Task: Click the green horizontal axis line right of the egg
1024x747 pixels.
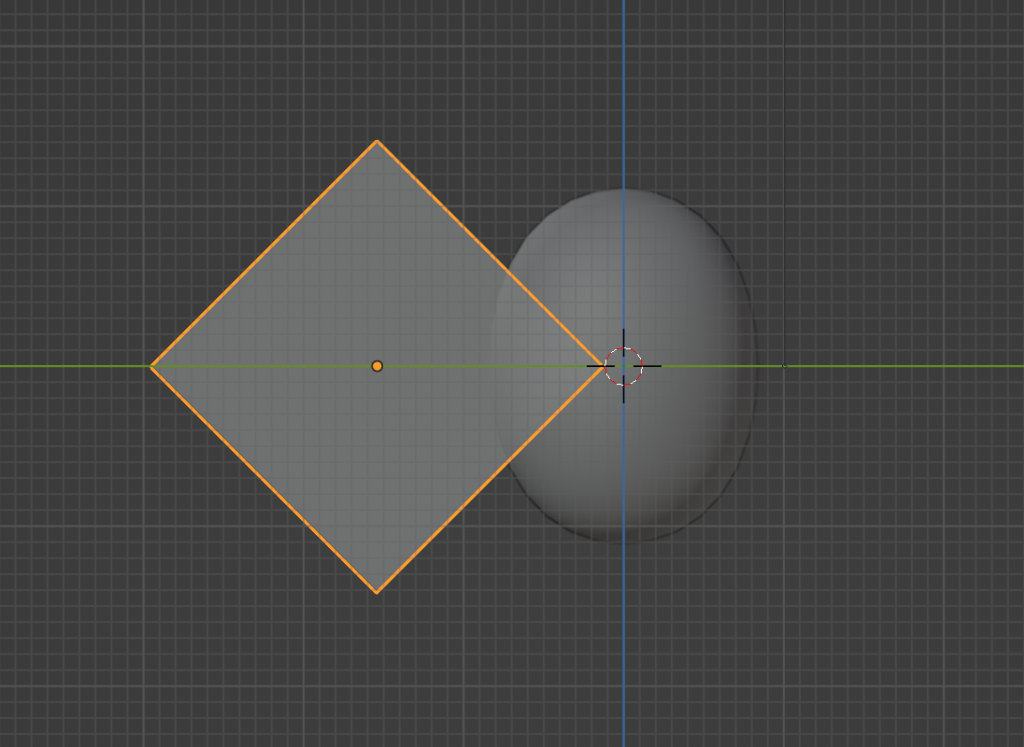Action: pyautogui.click(x=900, y=366)
